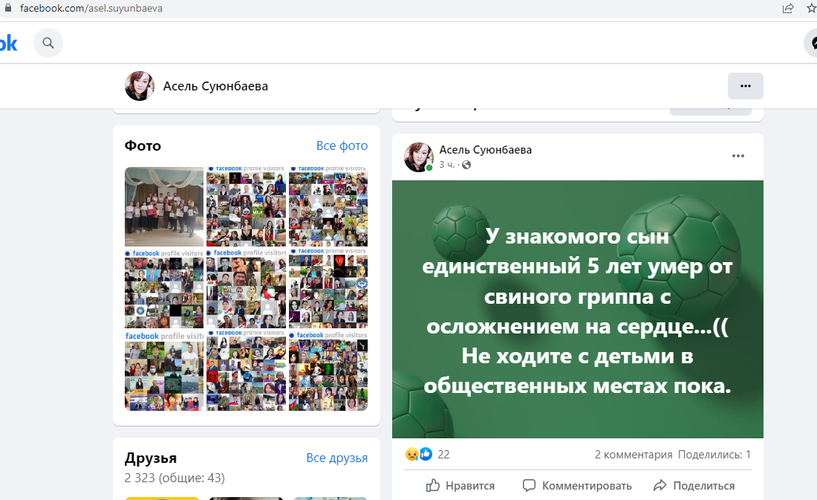Click the top-left photo thumbnail in Фото

tap(164, 207)
